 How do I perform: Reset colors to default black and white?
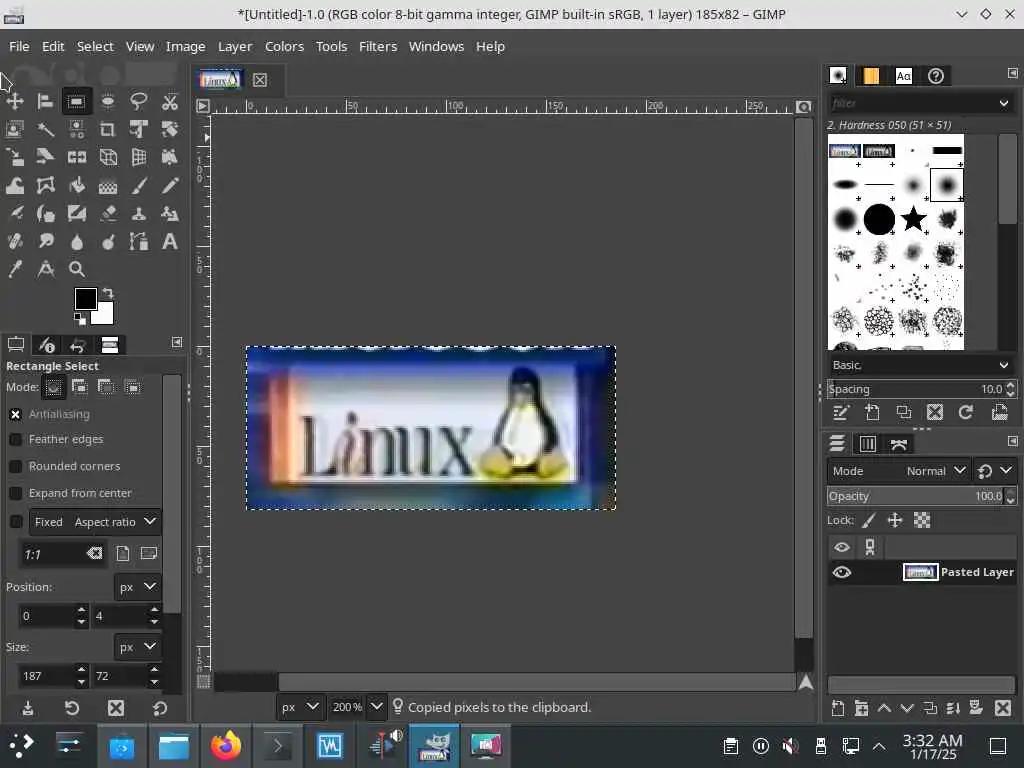[x=79, y=319]
